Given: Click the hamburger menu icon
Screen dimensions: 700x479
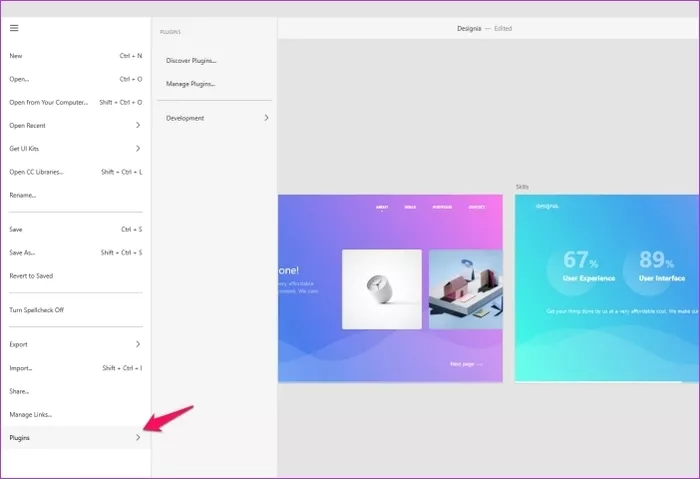Looking at the screenshot, I should click(14, 28).
